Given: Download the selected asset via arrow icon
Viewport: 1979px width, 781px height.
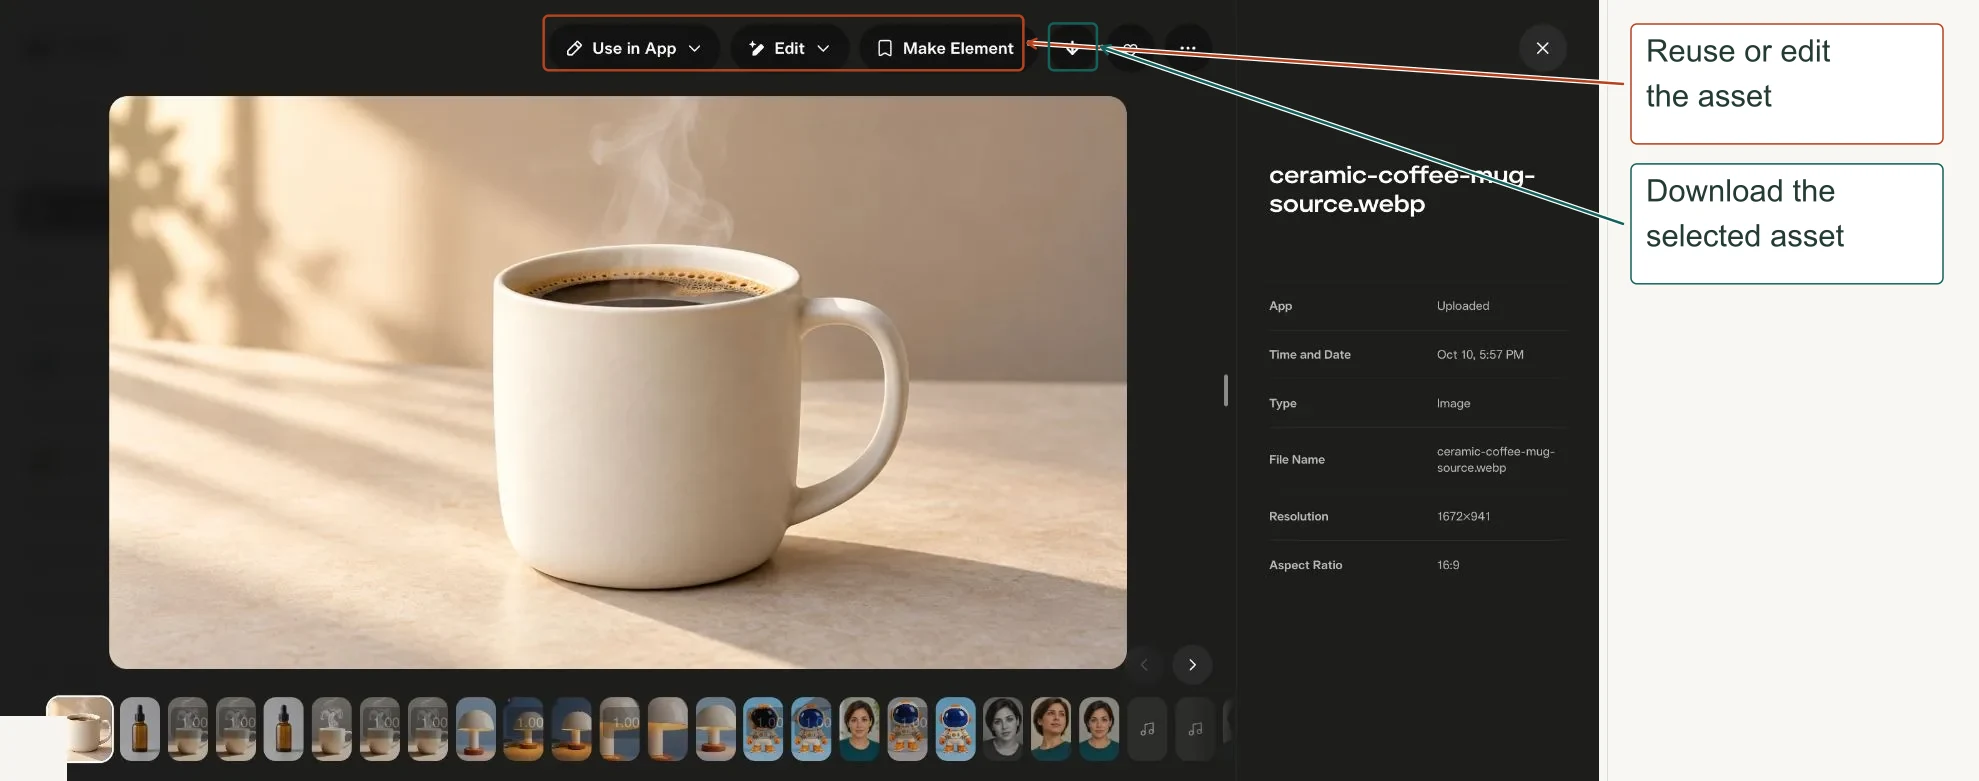Looking at the screenshot, I should point(1072,48).
